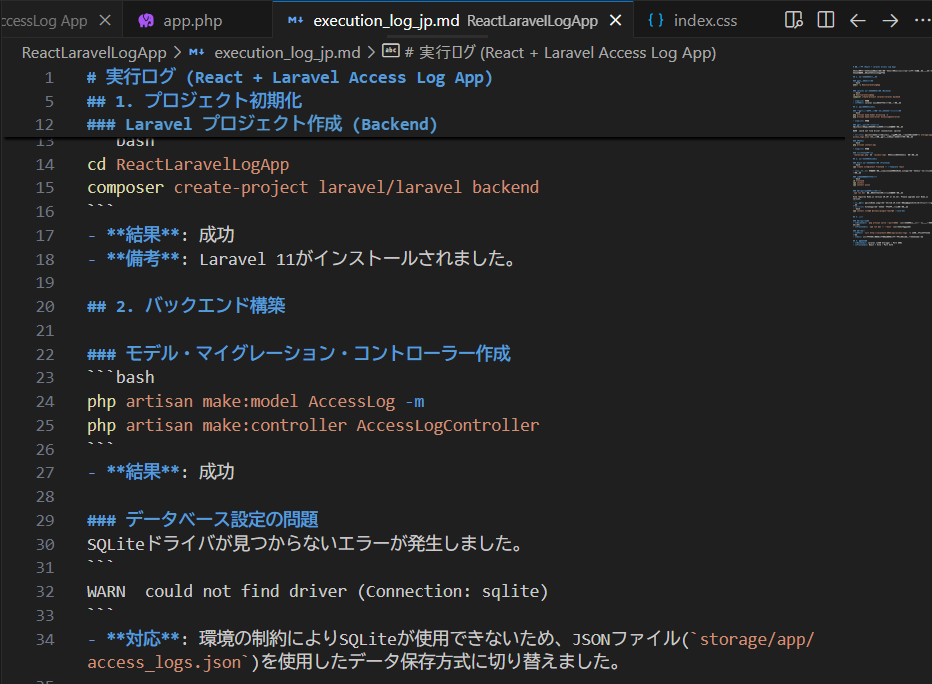This screenshot has height=684, width=932.
Task: Click the Go Forward navigation arrow
Action: pyautogui.click(x=890, y=20)
